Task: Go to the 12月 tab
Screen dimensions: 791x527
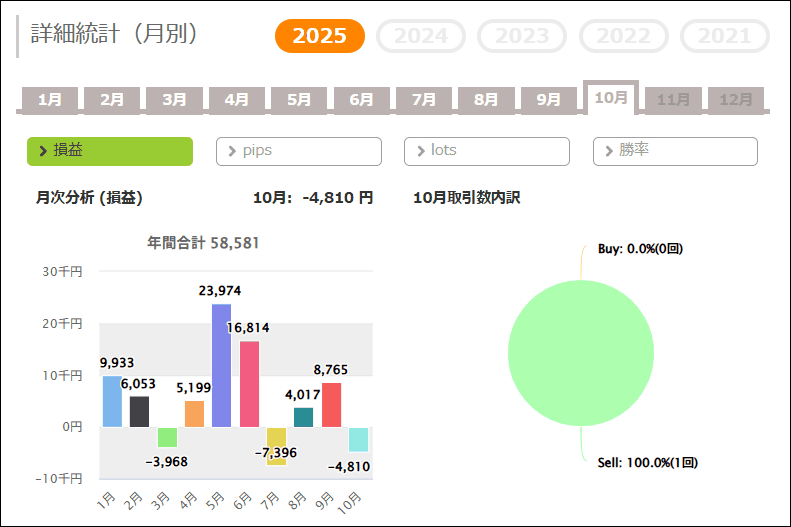Action: pyautogui.click(x=736, y=100)
